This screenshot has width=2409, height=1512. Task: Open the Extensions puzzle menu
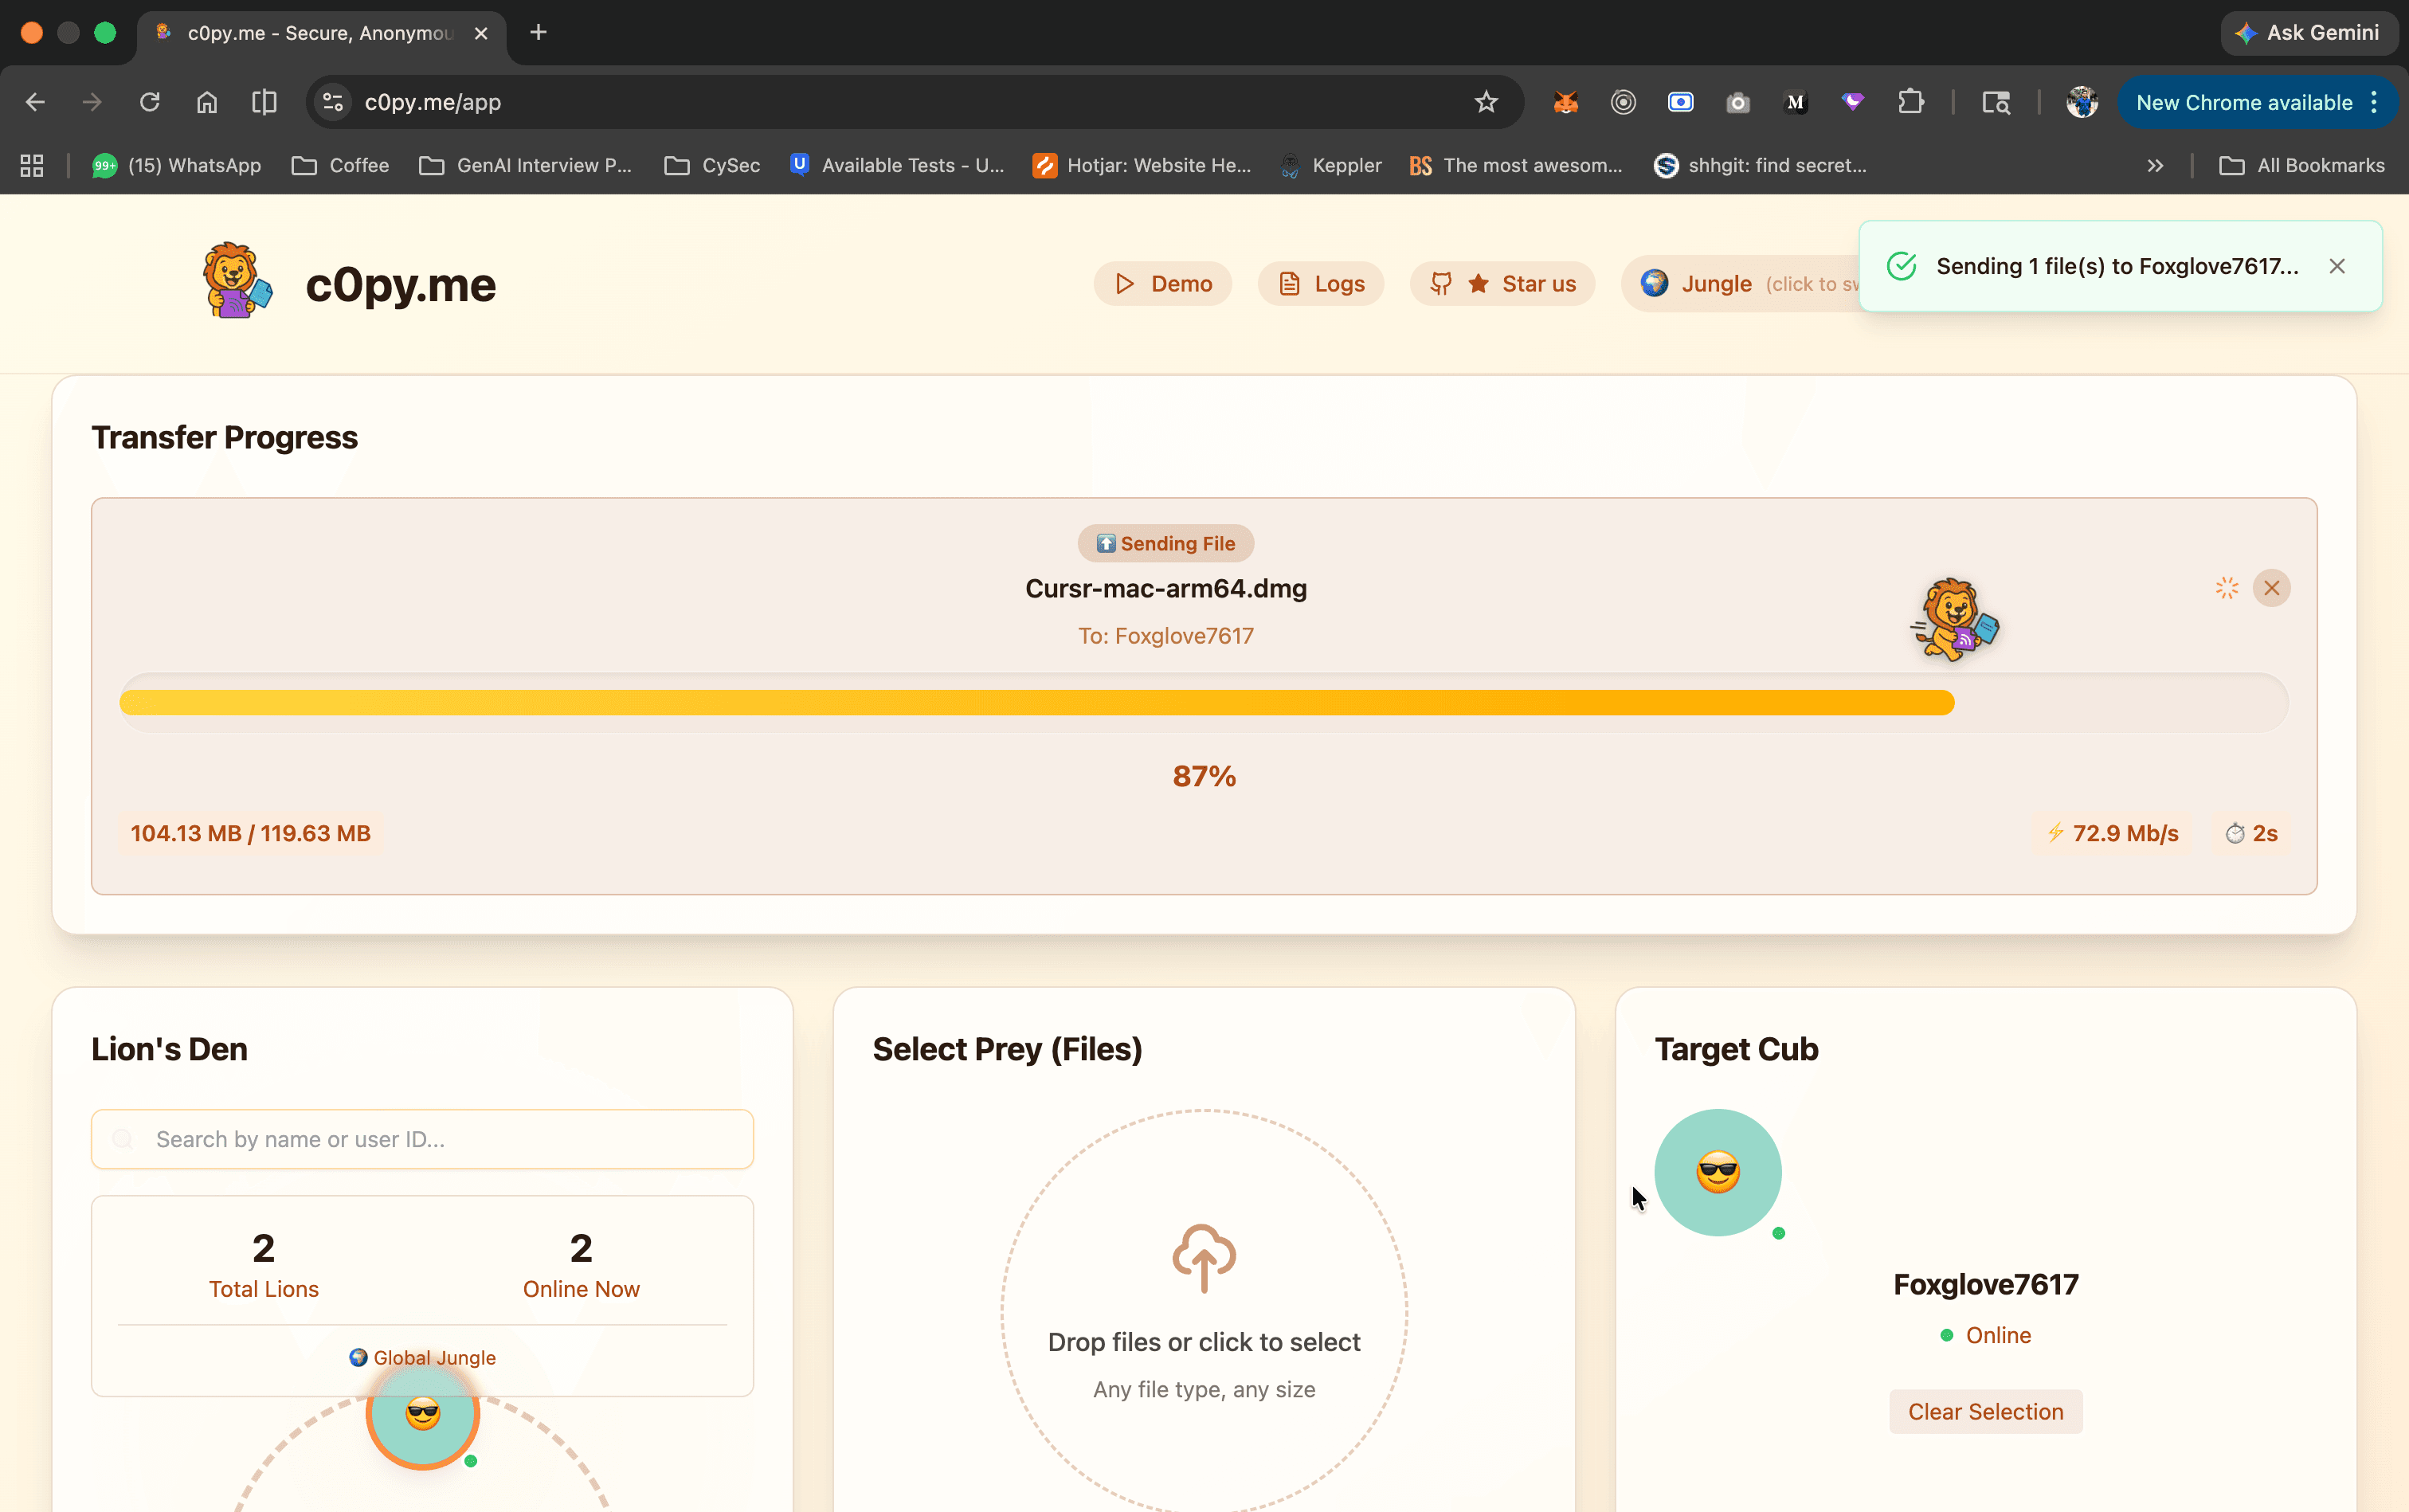coord(1911,102)
